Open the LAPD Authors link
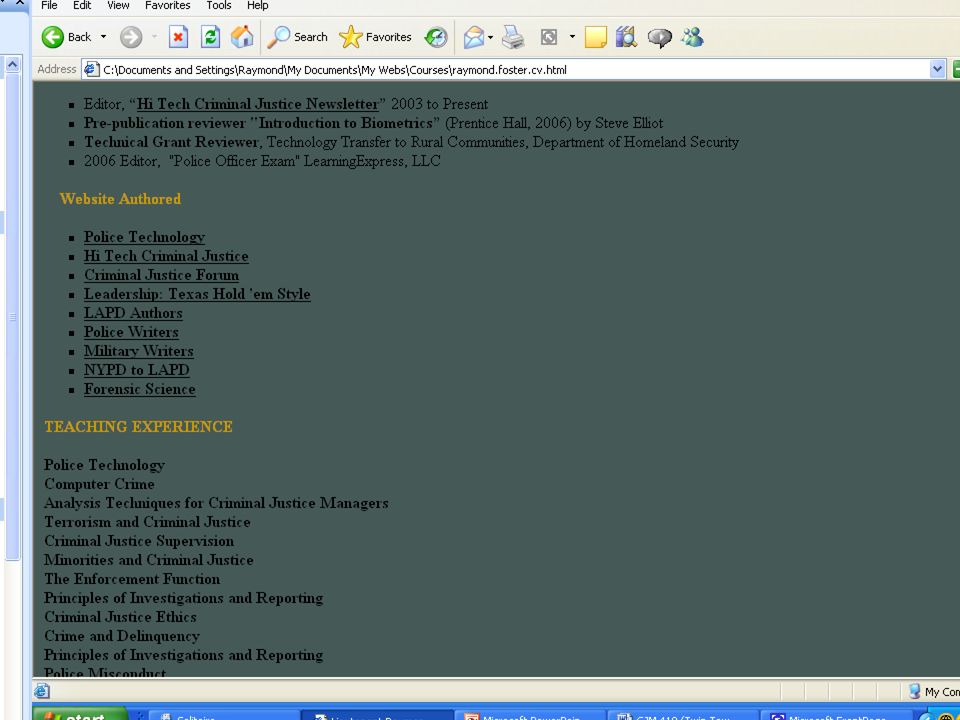 (x=133, y=313)
